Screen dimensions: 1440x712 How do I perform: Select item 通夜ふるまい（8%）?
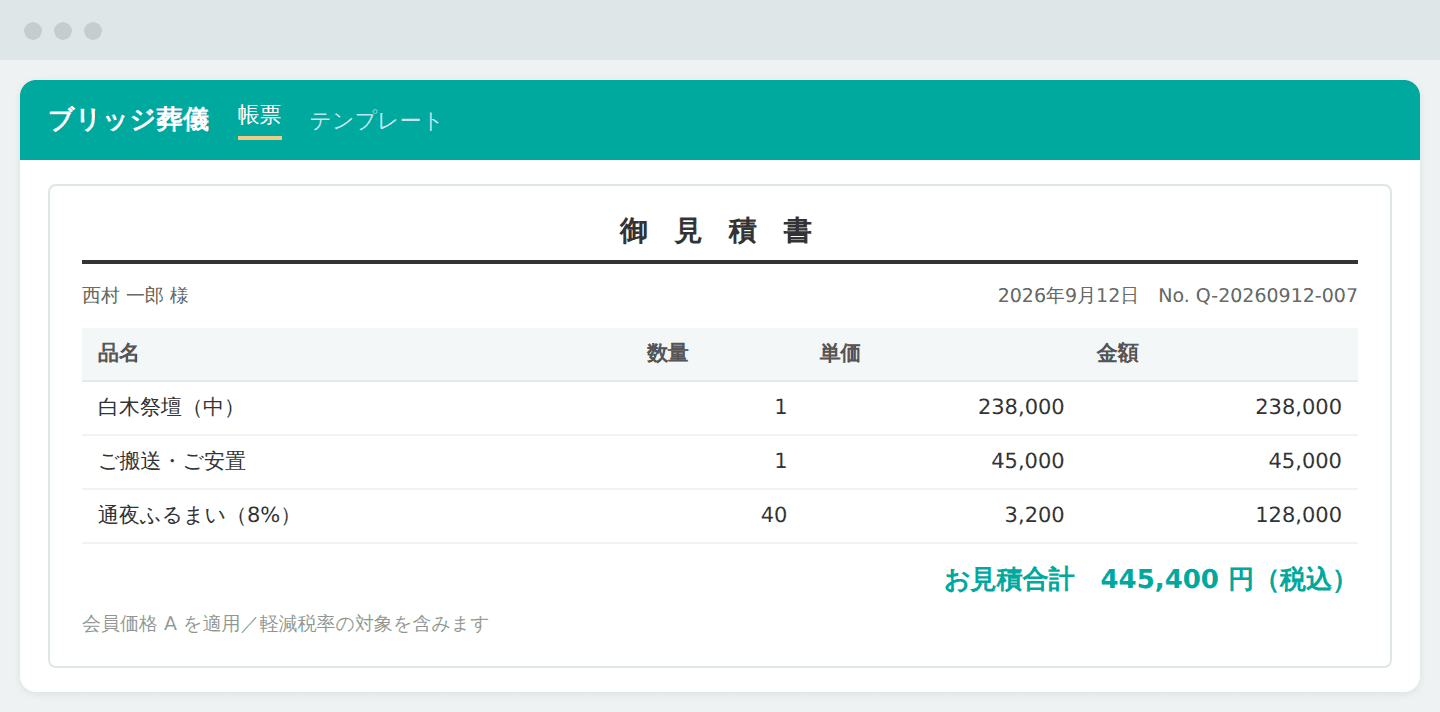click(x=199, y=516)
